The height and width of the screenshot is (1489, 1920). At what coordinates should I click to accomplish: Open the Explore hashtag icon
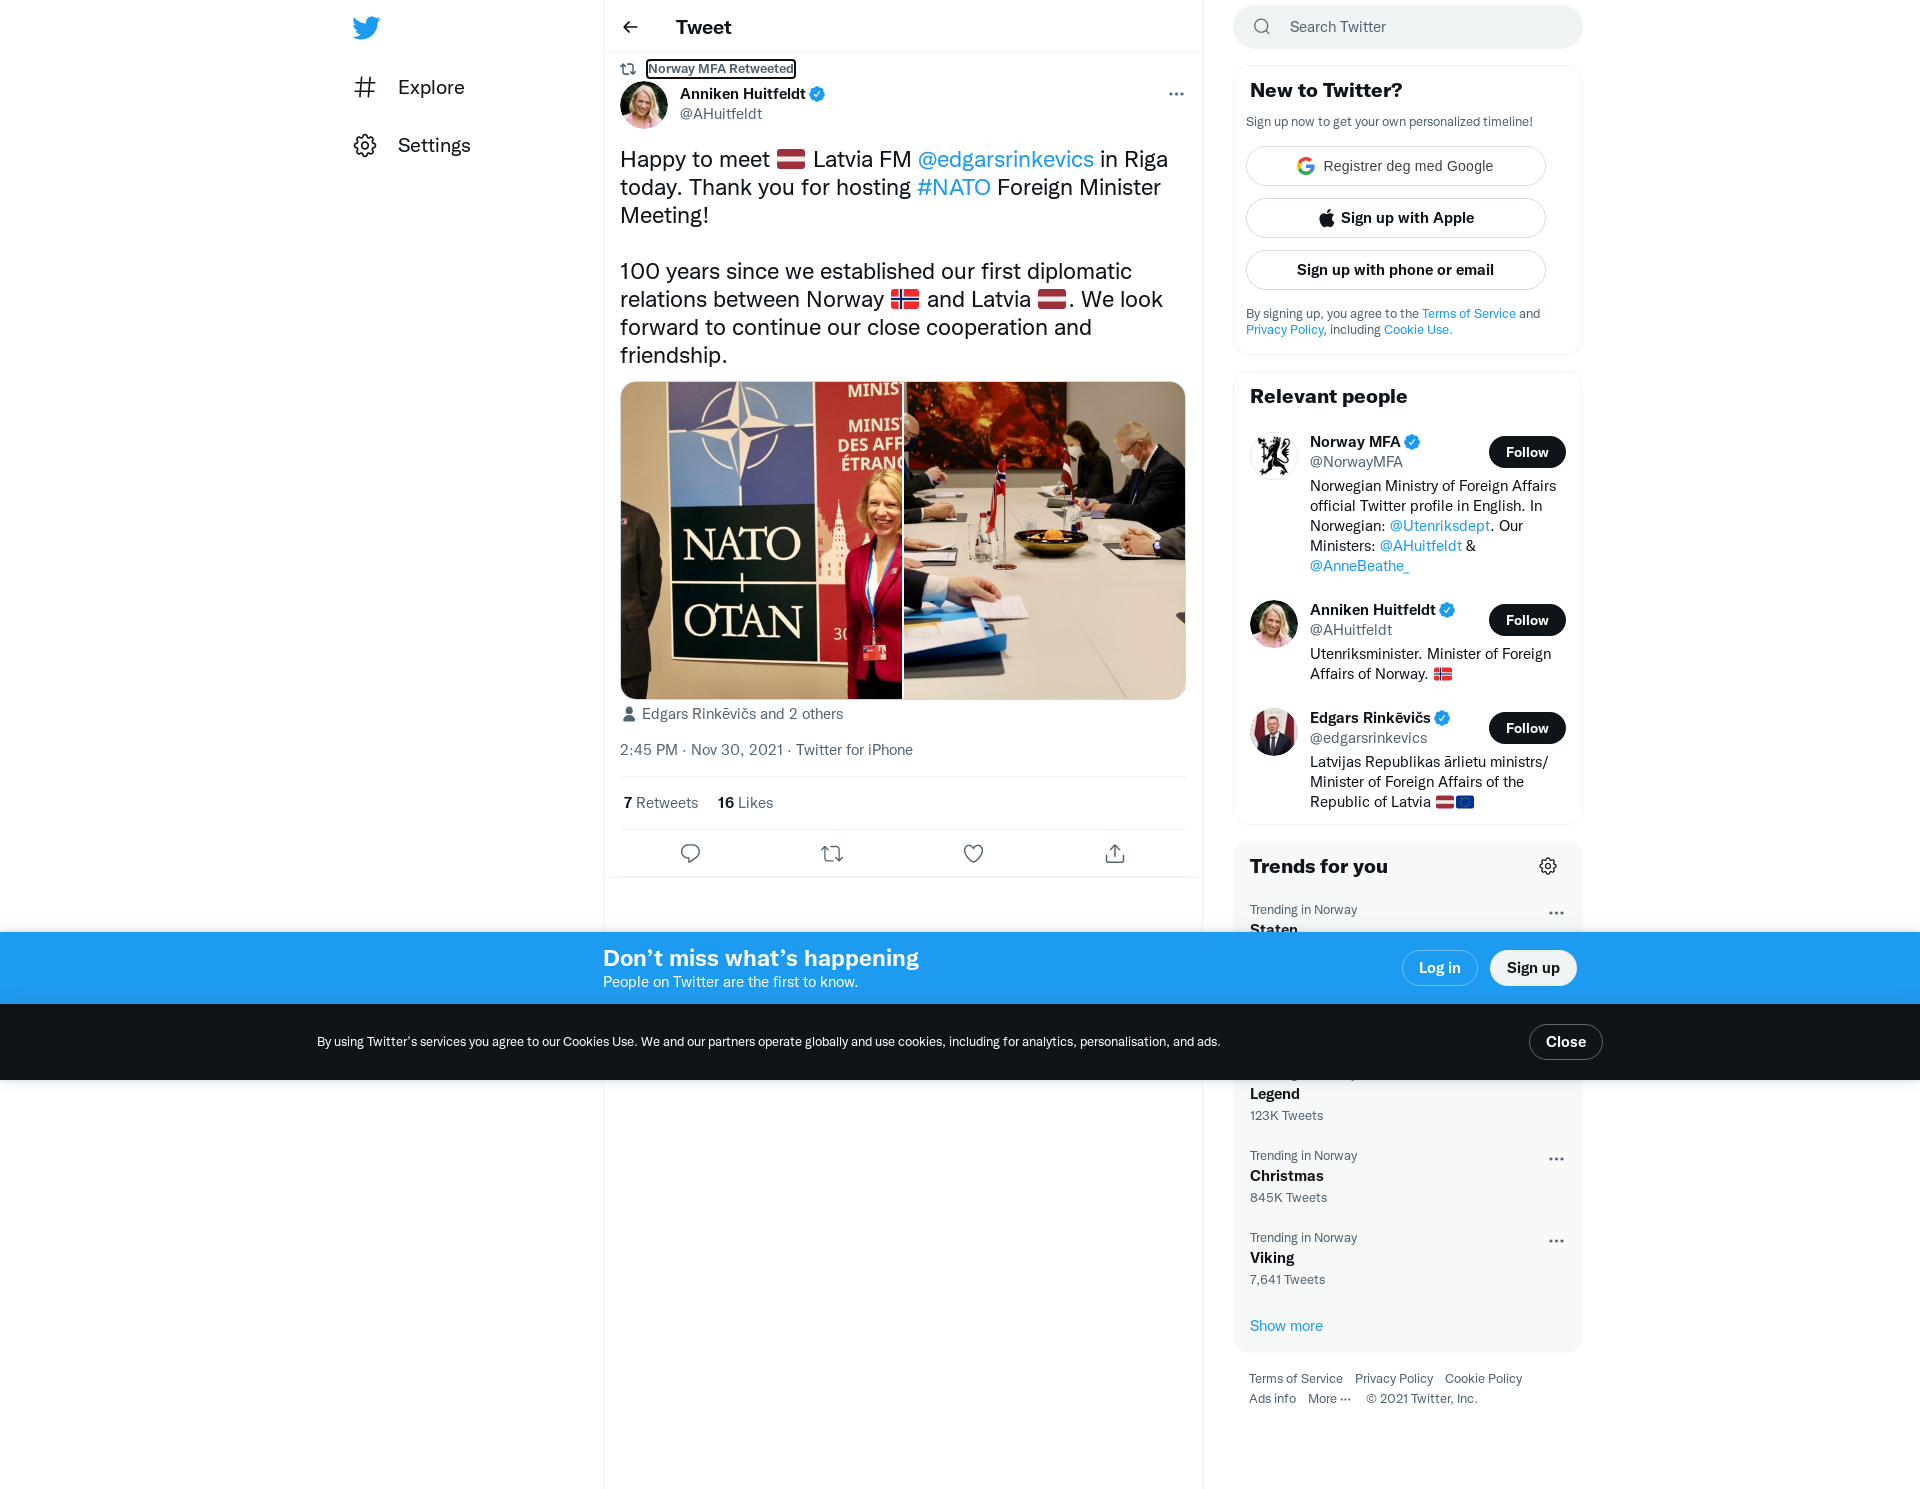[x=365, y=87]
